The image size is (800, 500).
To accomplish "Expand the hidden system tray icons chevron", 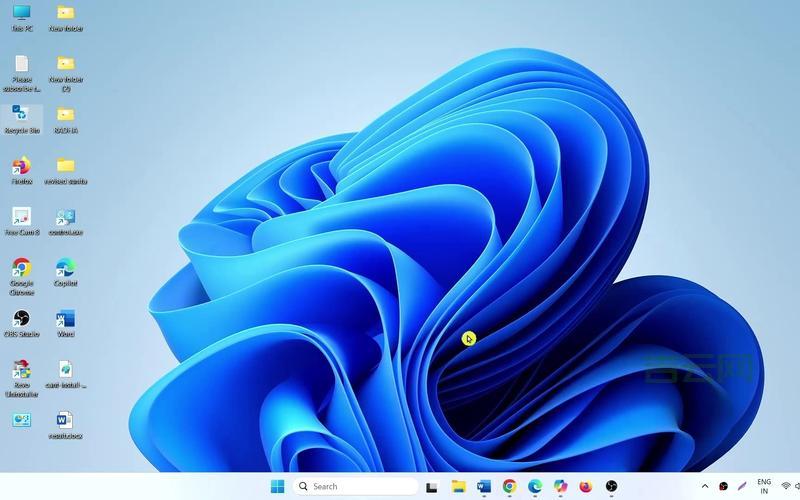I will tap(704, 487).
